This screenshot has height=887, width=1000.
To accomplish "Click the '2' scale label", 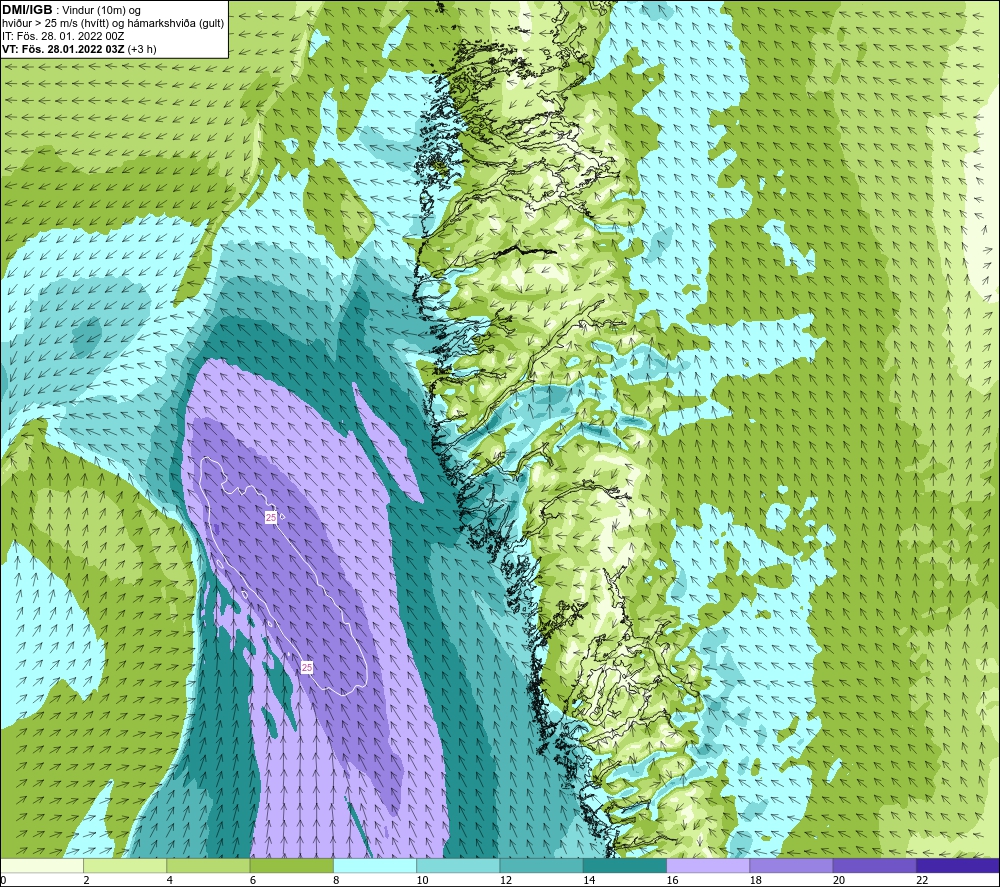I will click(86, 880).
